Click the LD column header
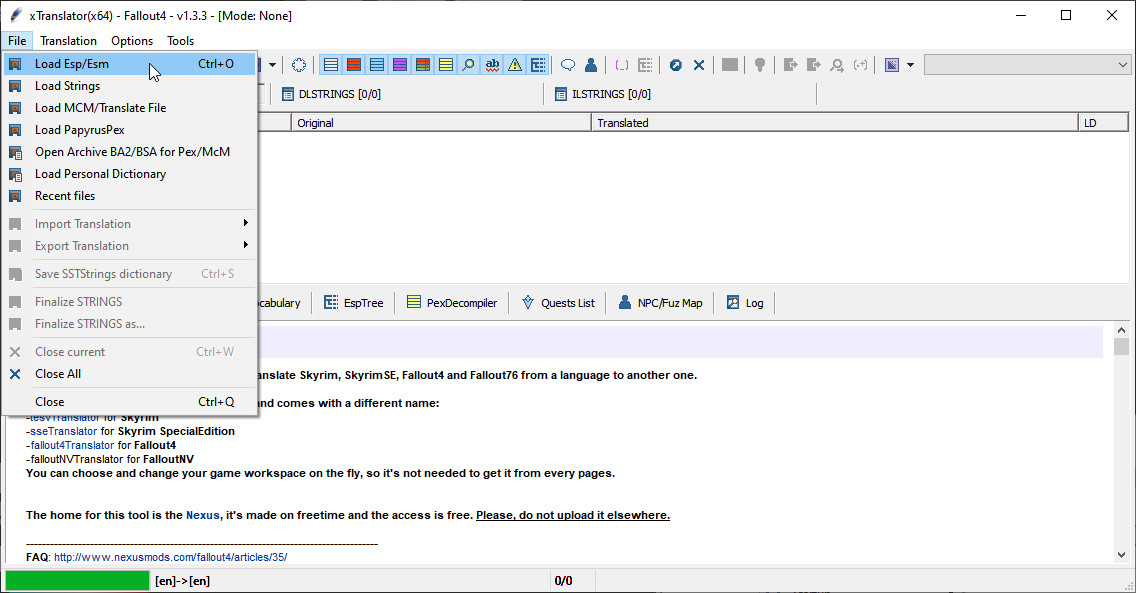The image size is (1136, 593). coord(1103,123)
